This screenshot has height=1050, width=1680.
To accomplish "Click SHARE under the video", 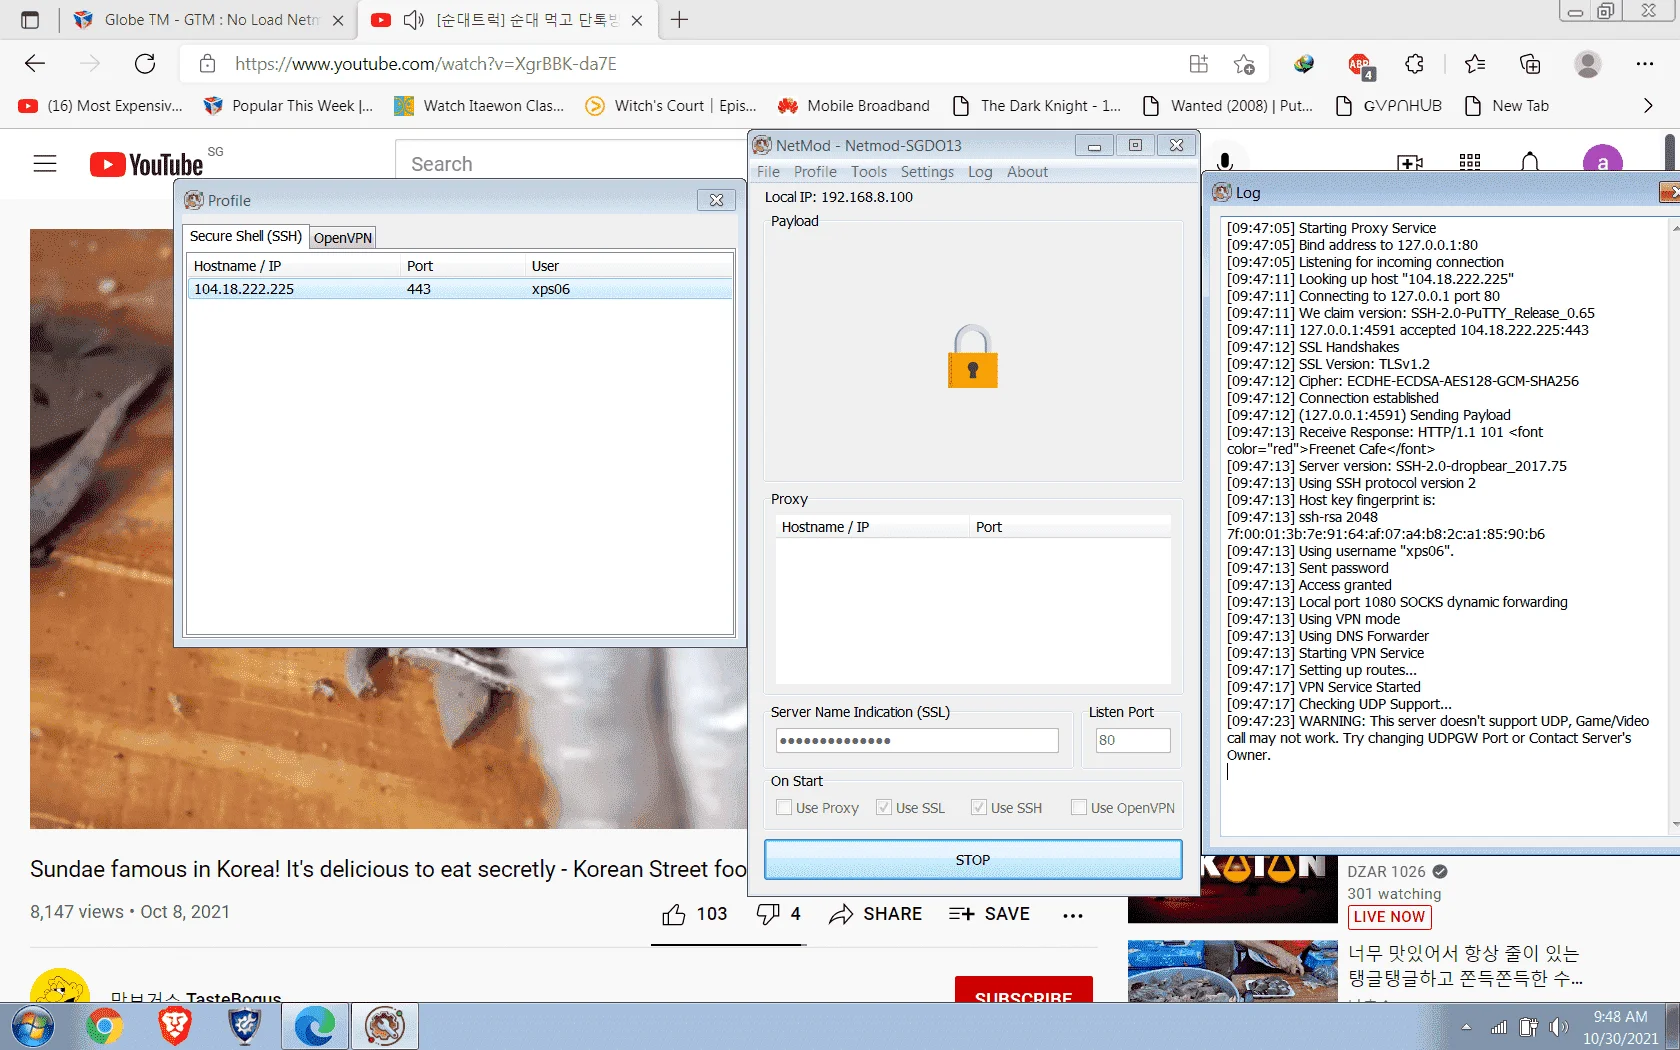I will 876,914.
